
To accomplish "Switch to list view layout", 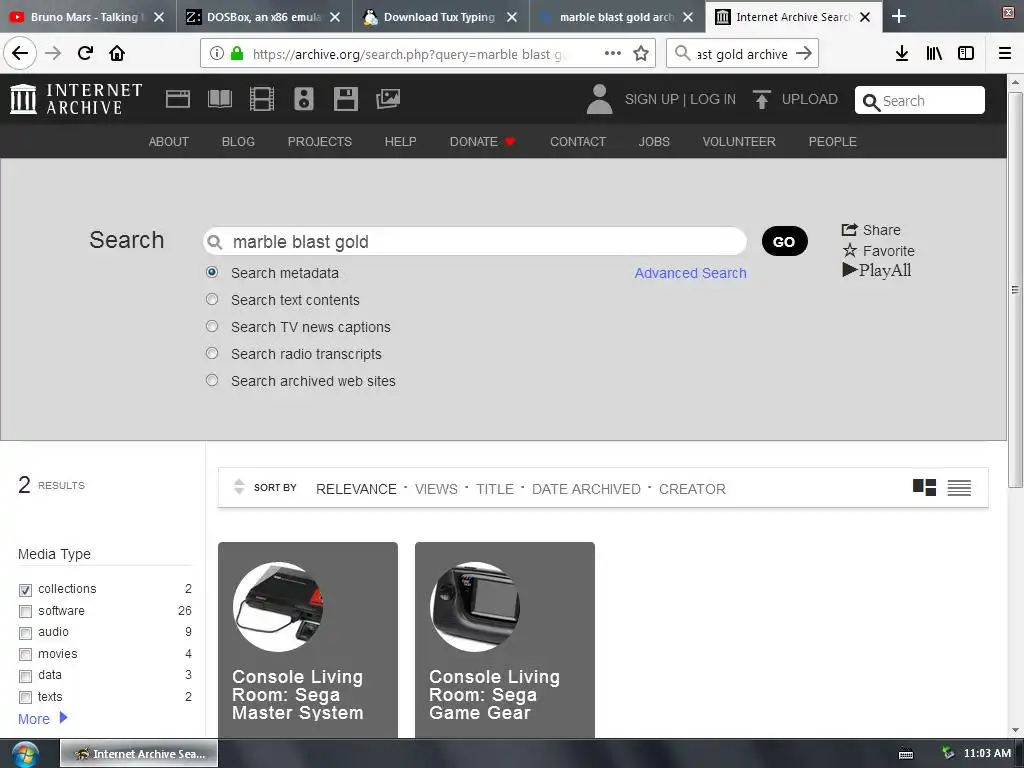I will [959, 487].
